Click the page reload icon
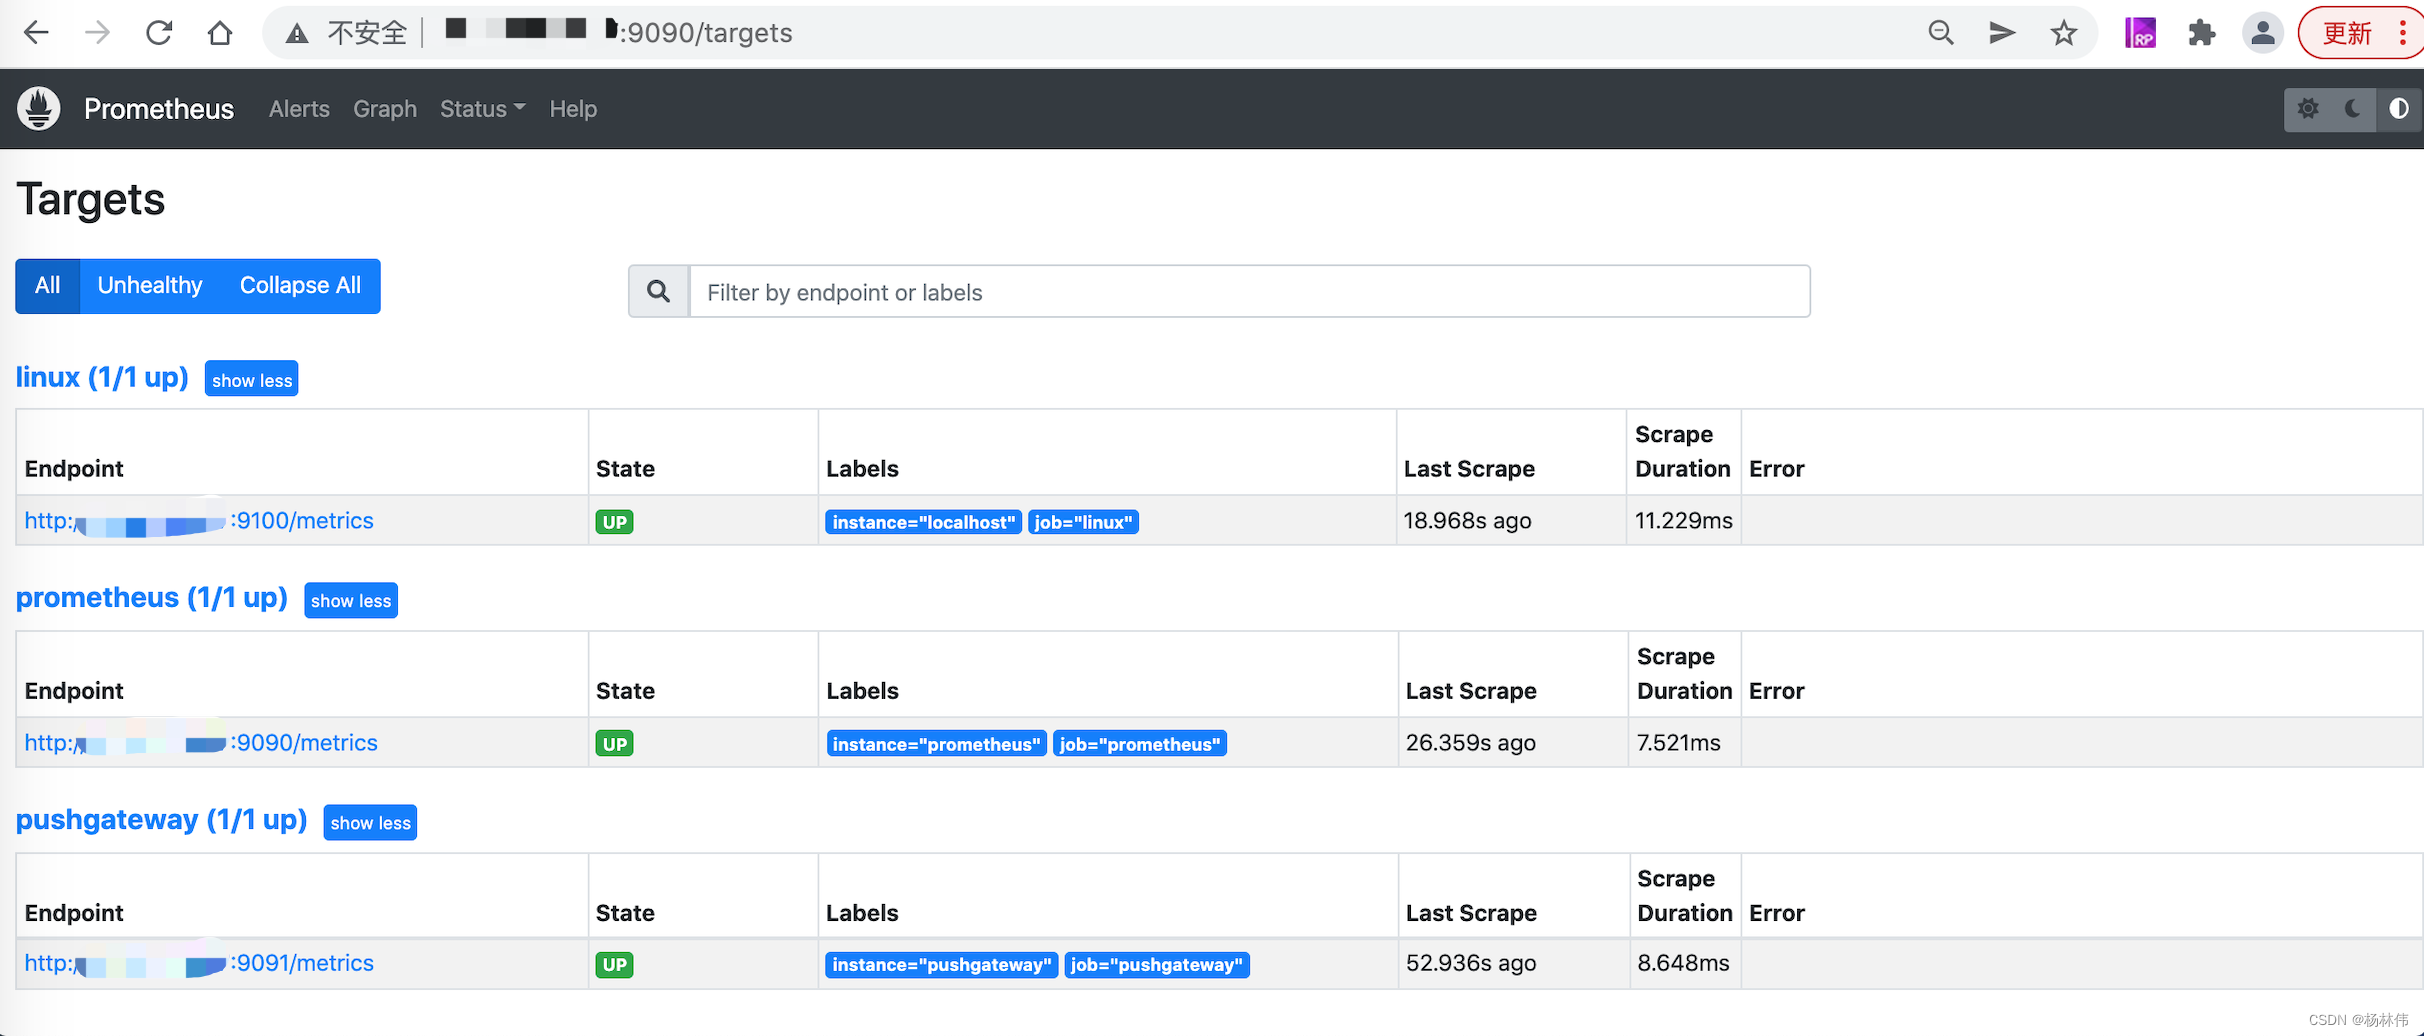The image size is (2424, 1036). click(158, 32)
